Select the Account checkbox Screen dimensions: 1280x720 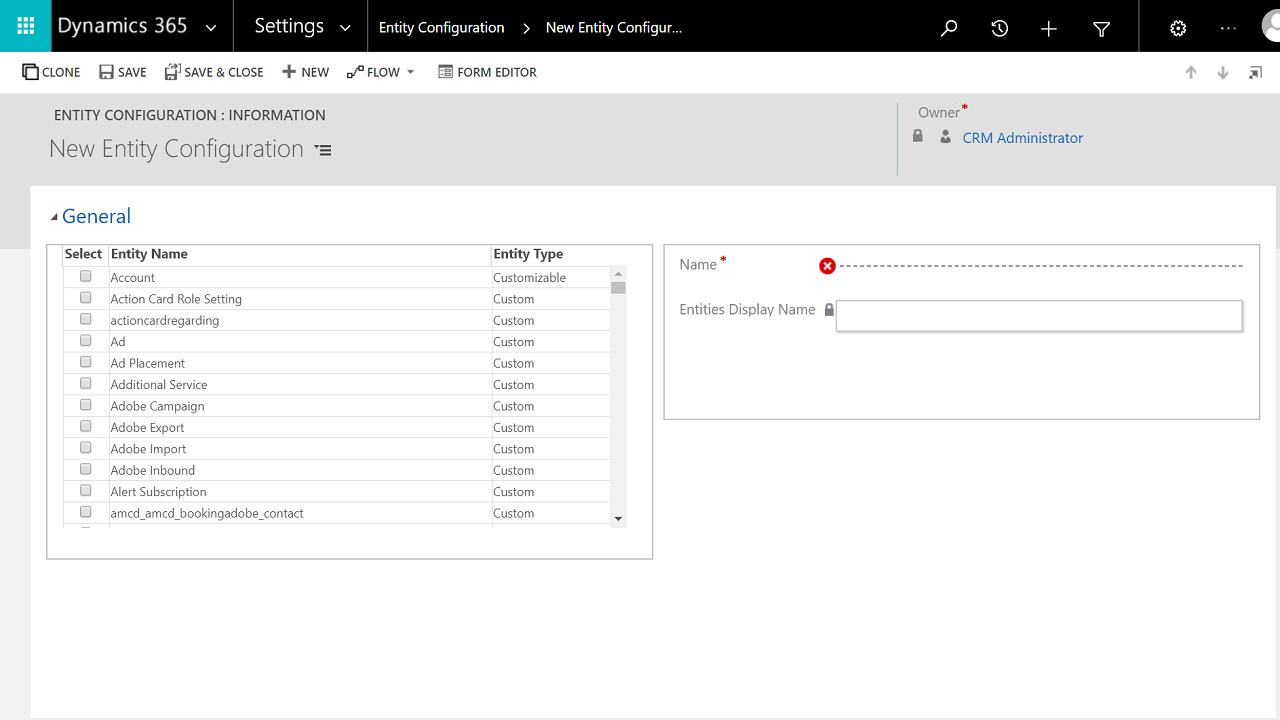click(86, 276)
